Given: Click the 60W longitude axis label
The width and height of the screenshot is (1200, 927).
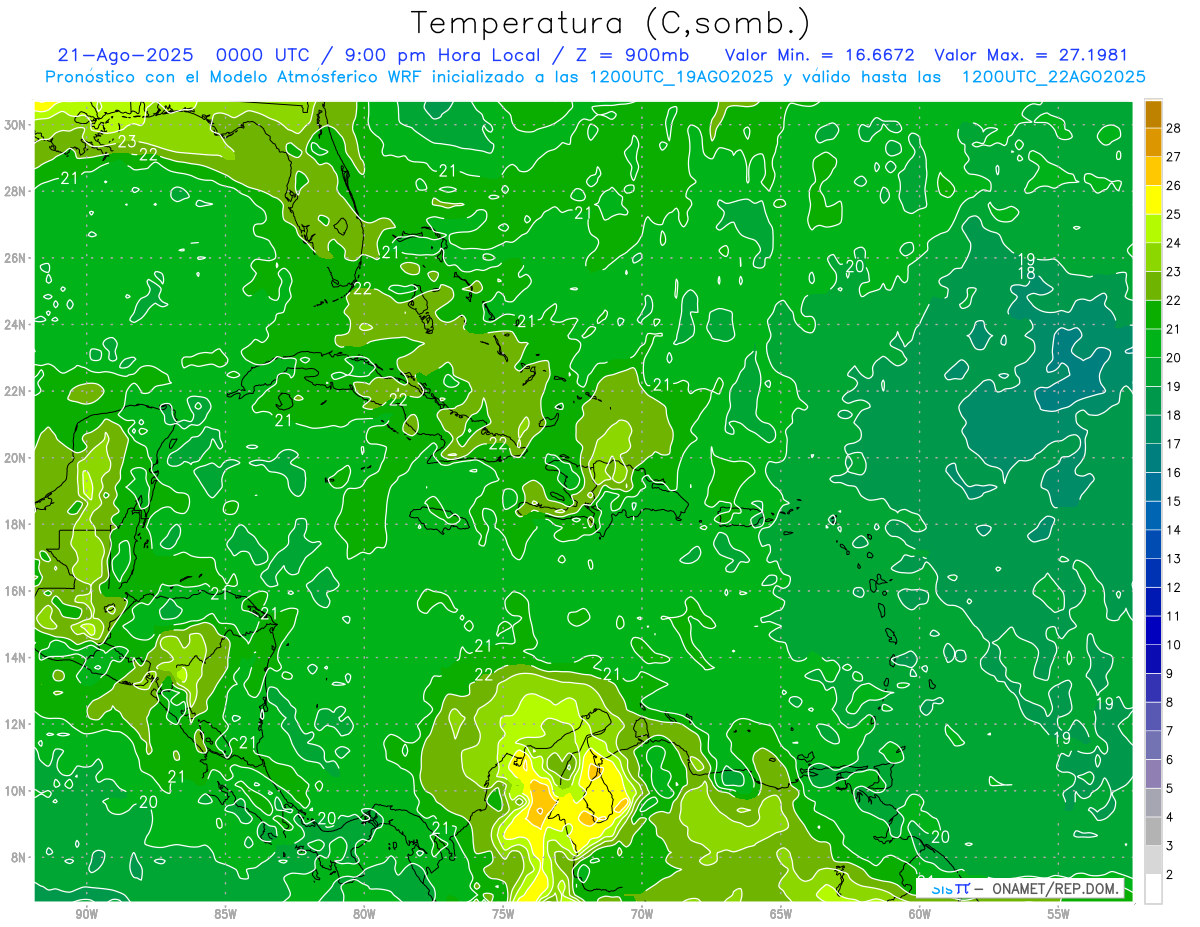Looking at the screenshot, I should pyautogui.click(x=920, y=913).
